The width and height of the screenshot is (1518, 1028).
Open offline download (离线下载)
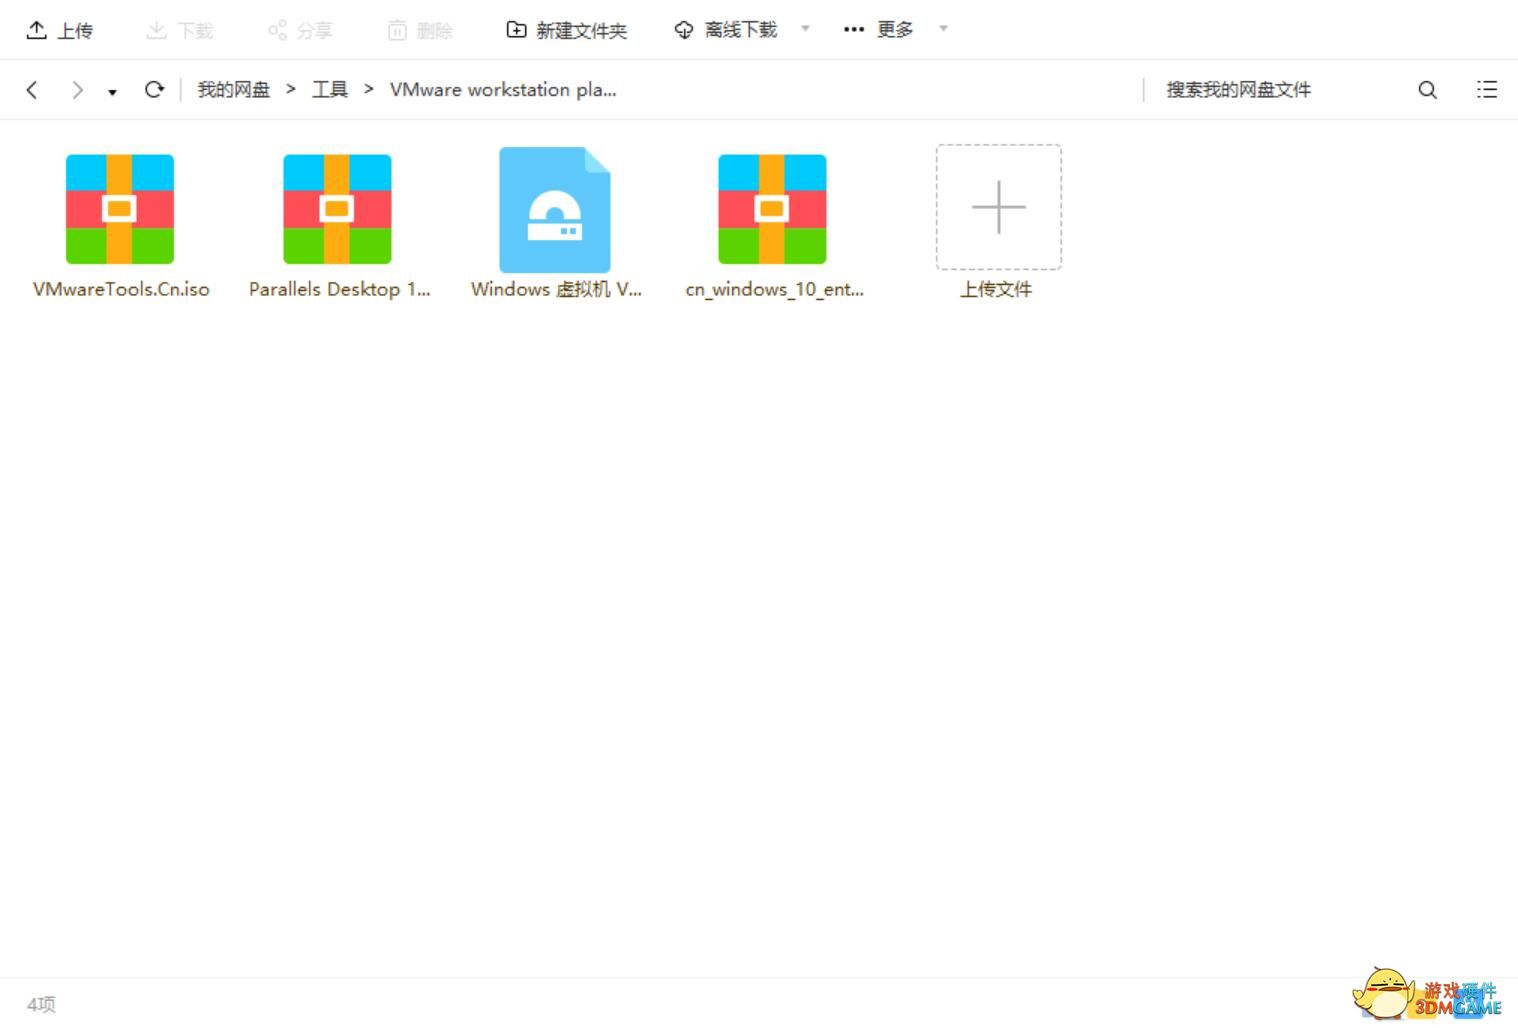pyautogui.click(x=726, y=30)
